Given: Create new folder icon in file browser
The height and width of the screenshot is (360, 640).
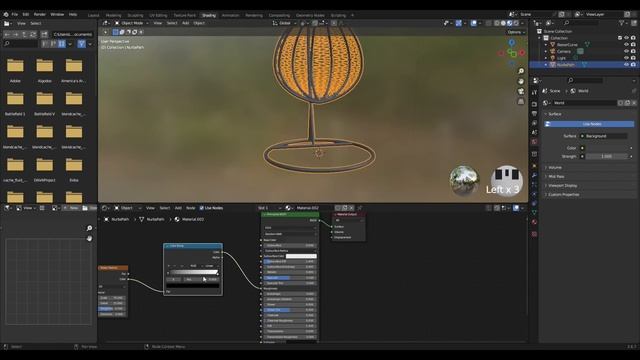Looking at the screenshot, I should [x=44, y=35].
